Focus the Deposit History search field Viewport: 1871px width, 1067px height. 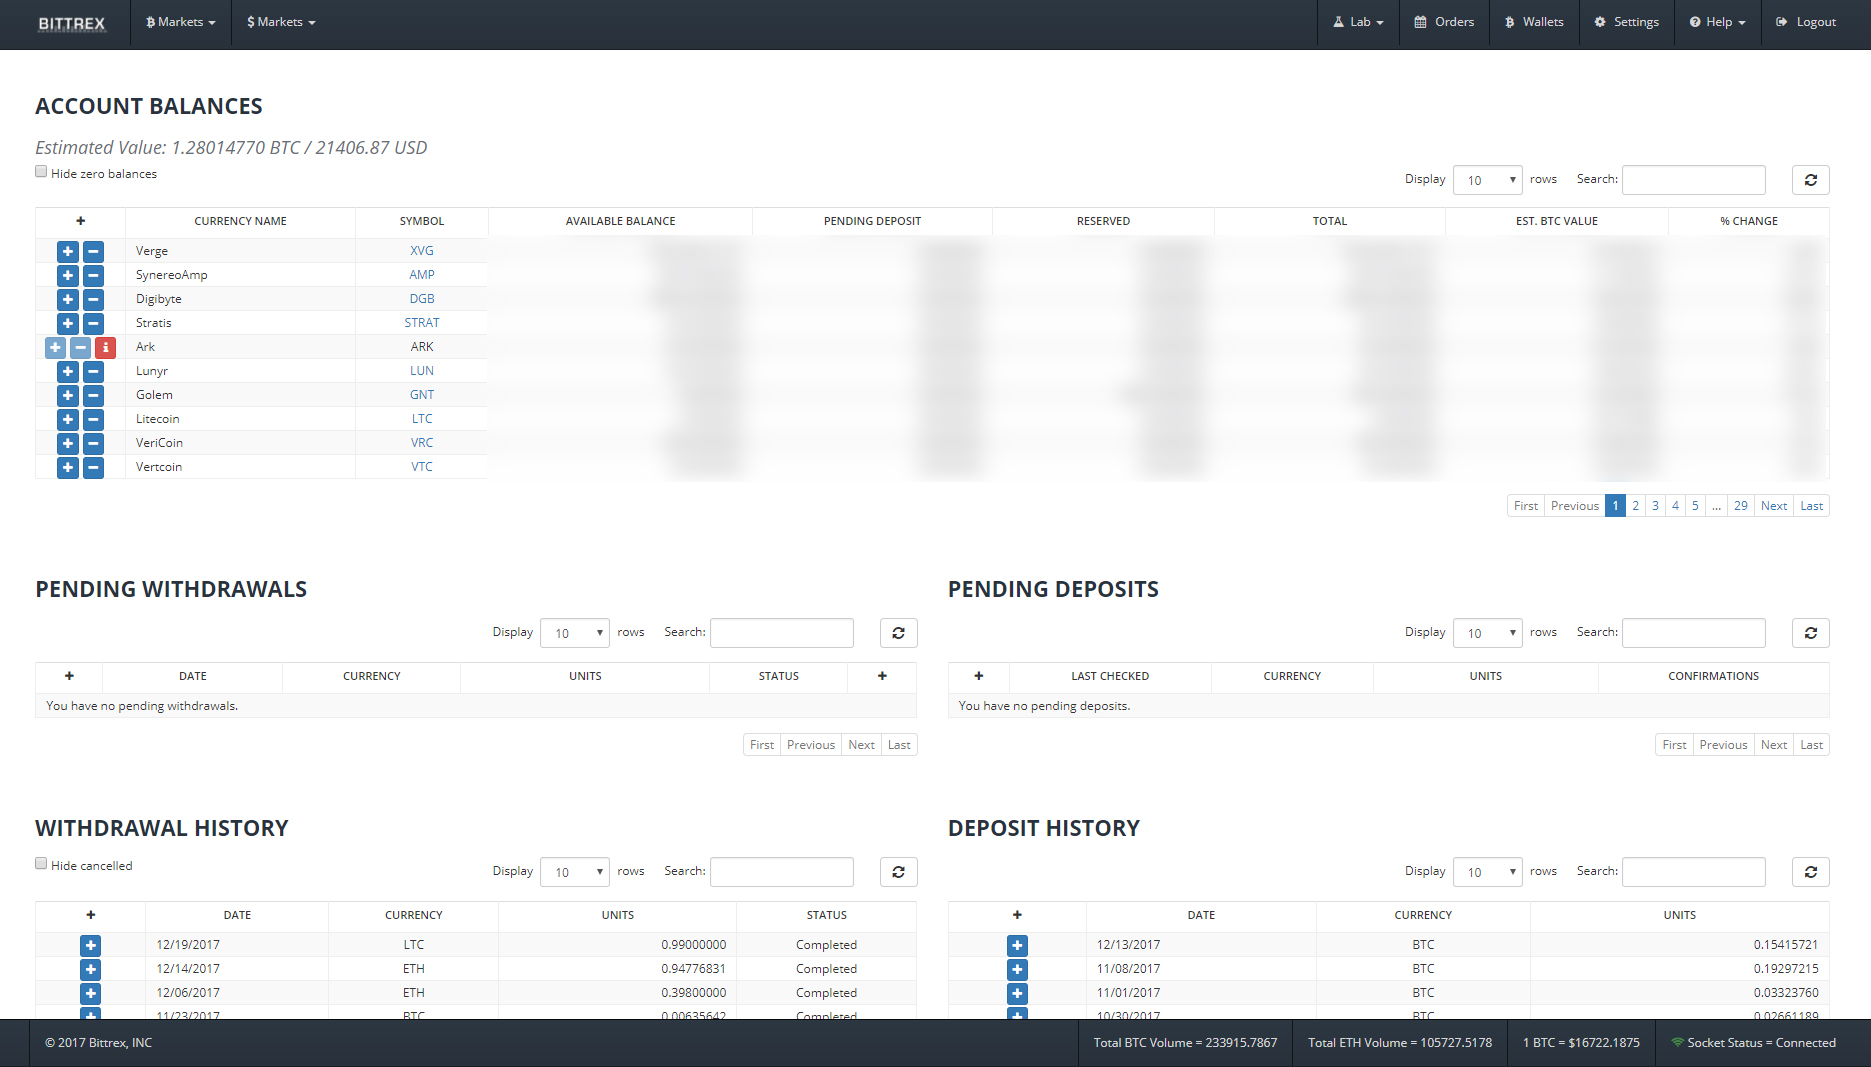click(1693, 872)
